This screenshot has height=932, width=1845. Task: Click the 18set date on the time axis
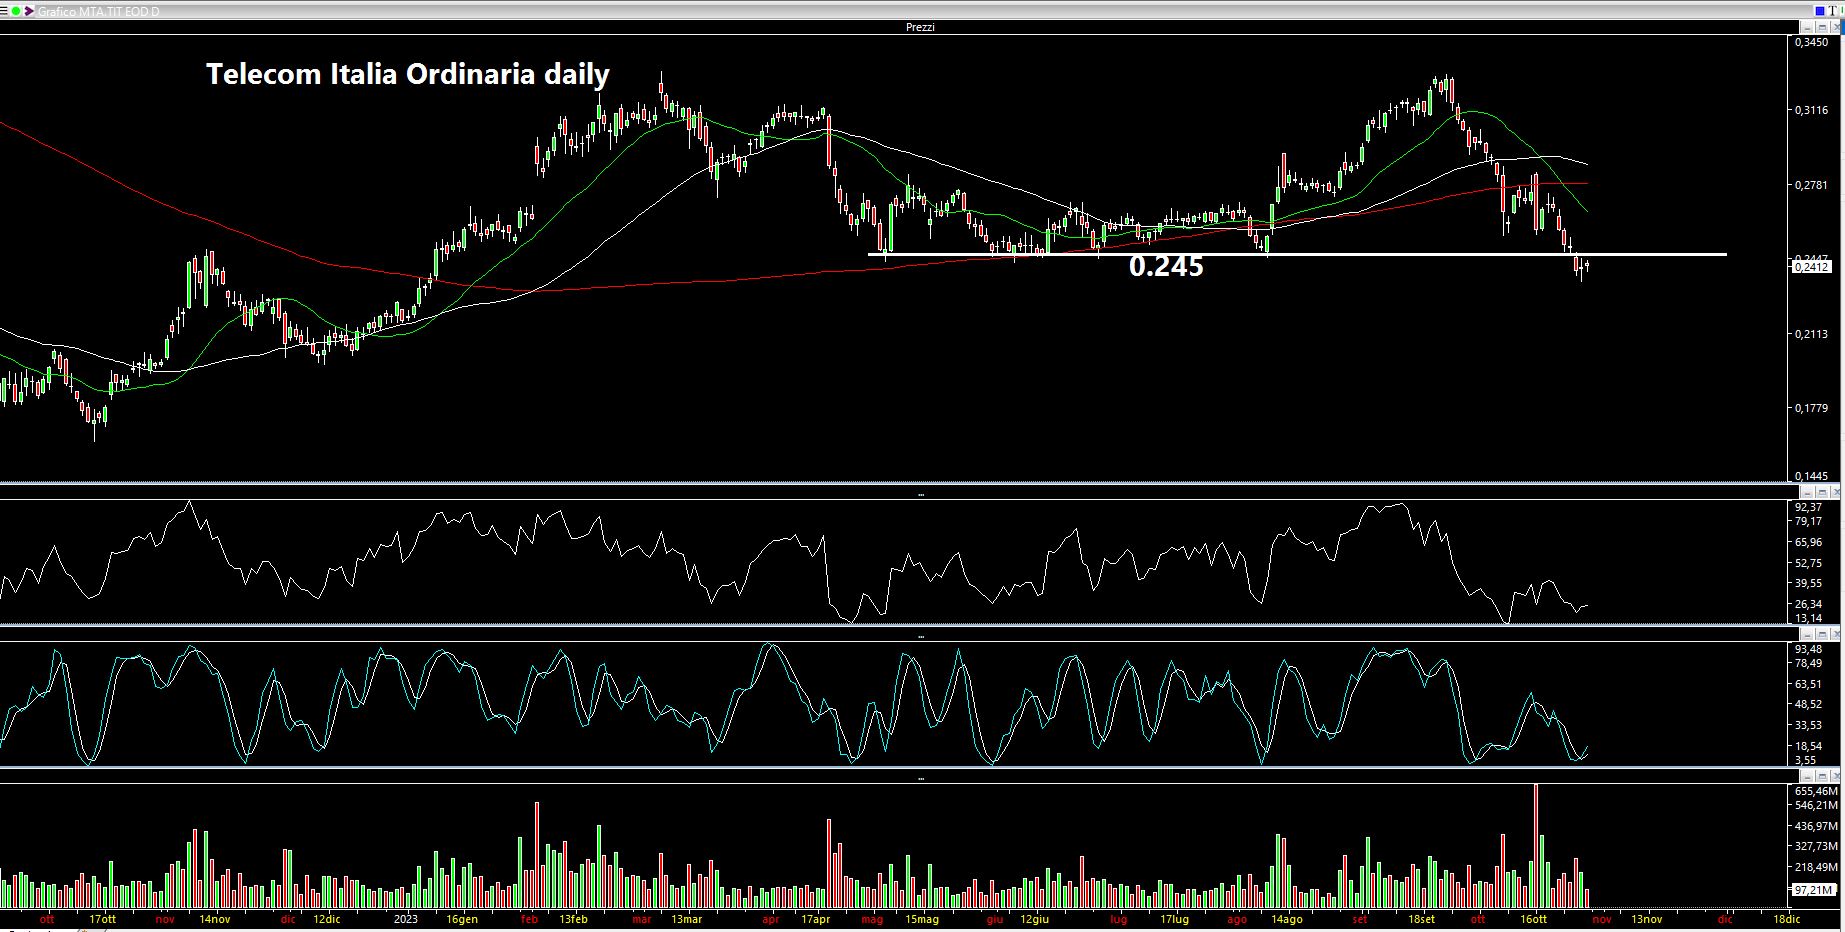pos(1421,919)
